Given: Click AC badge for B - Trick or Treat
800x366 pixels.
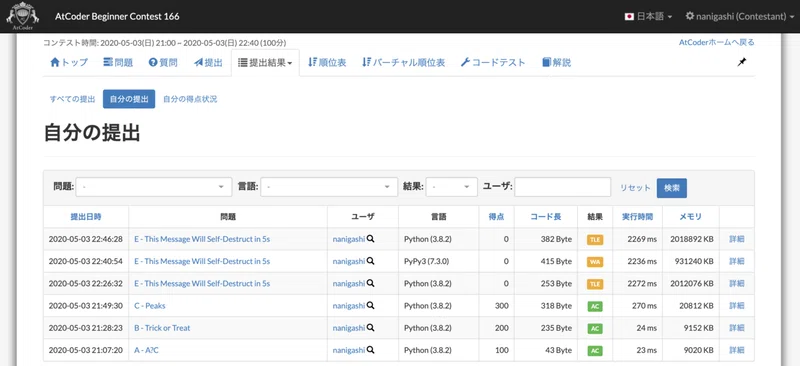Looking at the screenshot, I should [x=595, y=328].
